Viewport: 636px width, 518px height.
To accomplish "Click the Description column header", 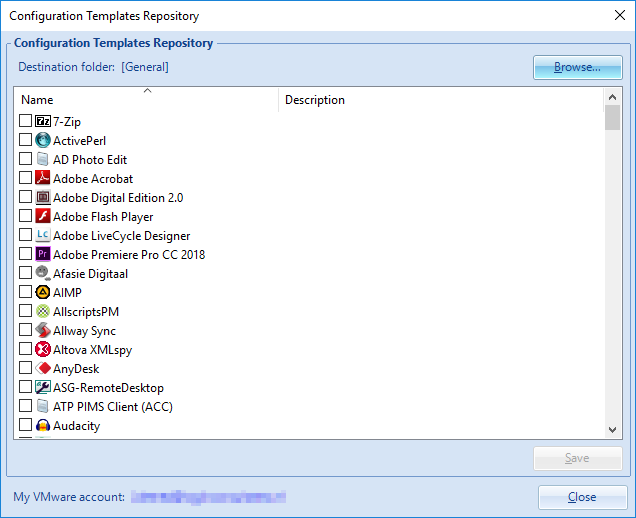I will pos(440,100).
